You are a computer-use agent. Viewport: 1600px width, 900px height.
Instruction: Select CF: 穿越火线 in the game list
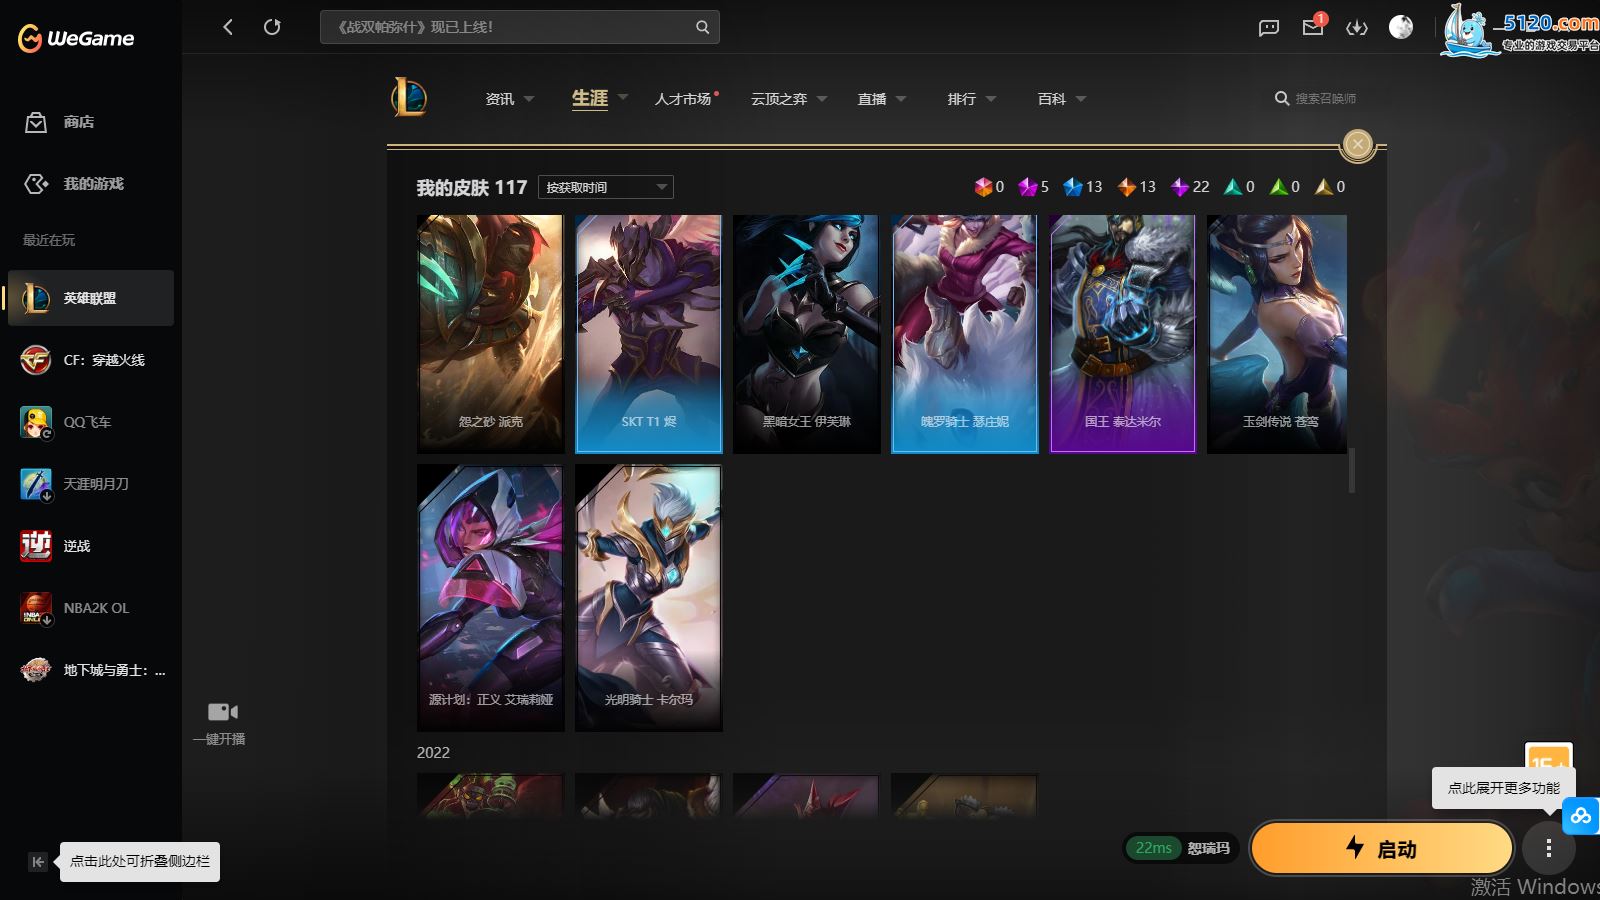point(91,360)
